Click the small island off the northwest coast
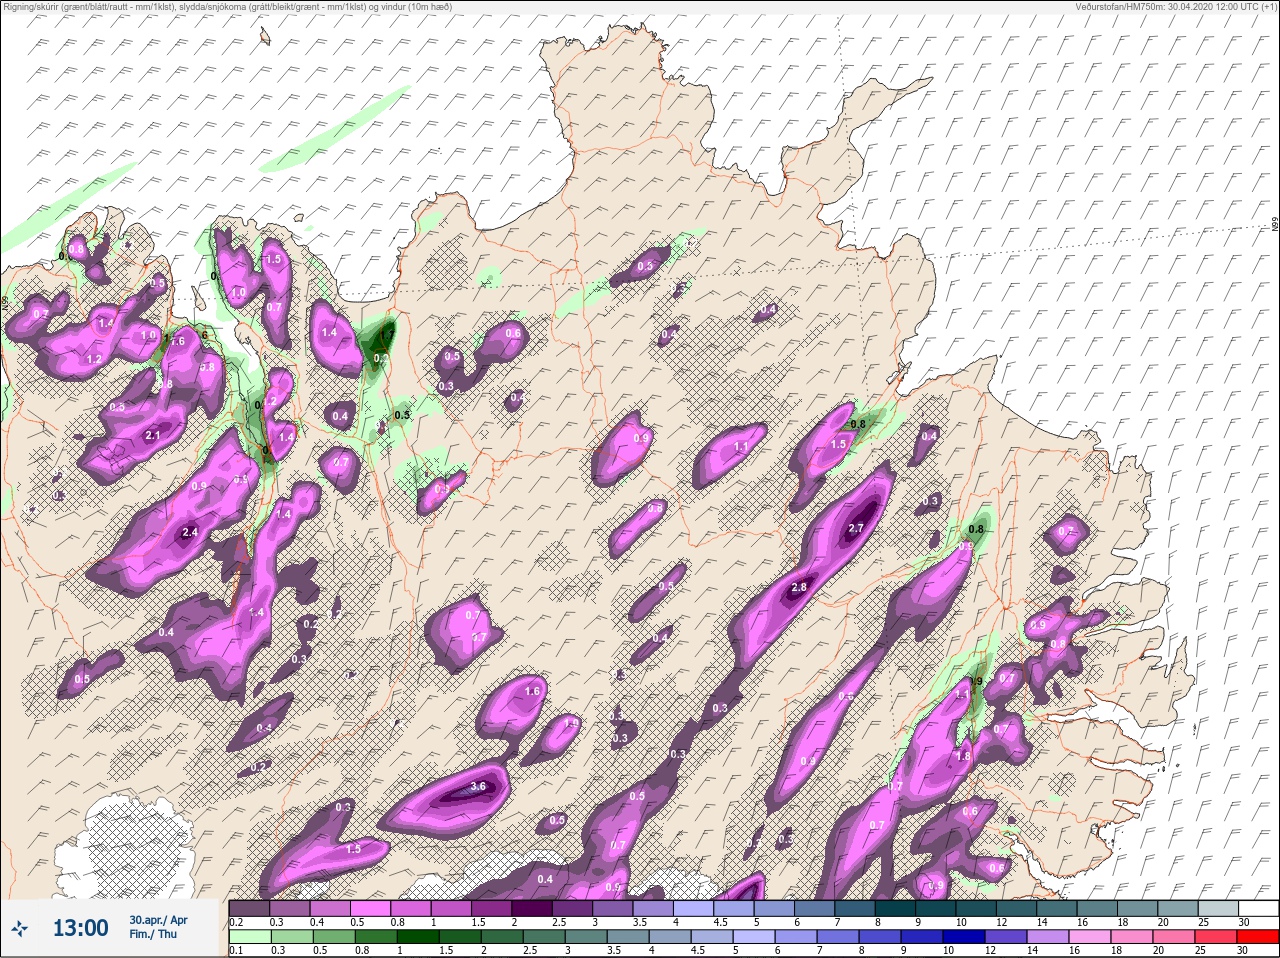 265,37
